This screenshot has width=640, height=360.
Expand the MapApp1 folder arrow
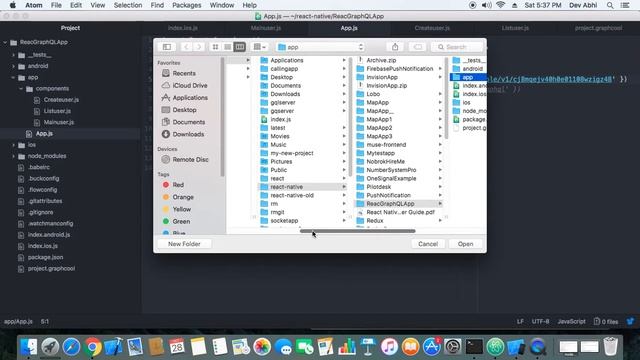pyautogui.click(x=440, y=119)
